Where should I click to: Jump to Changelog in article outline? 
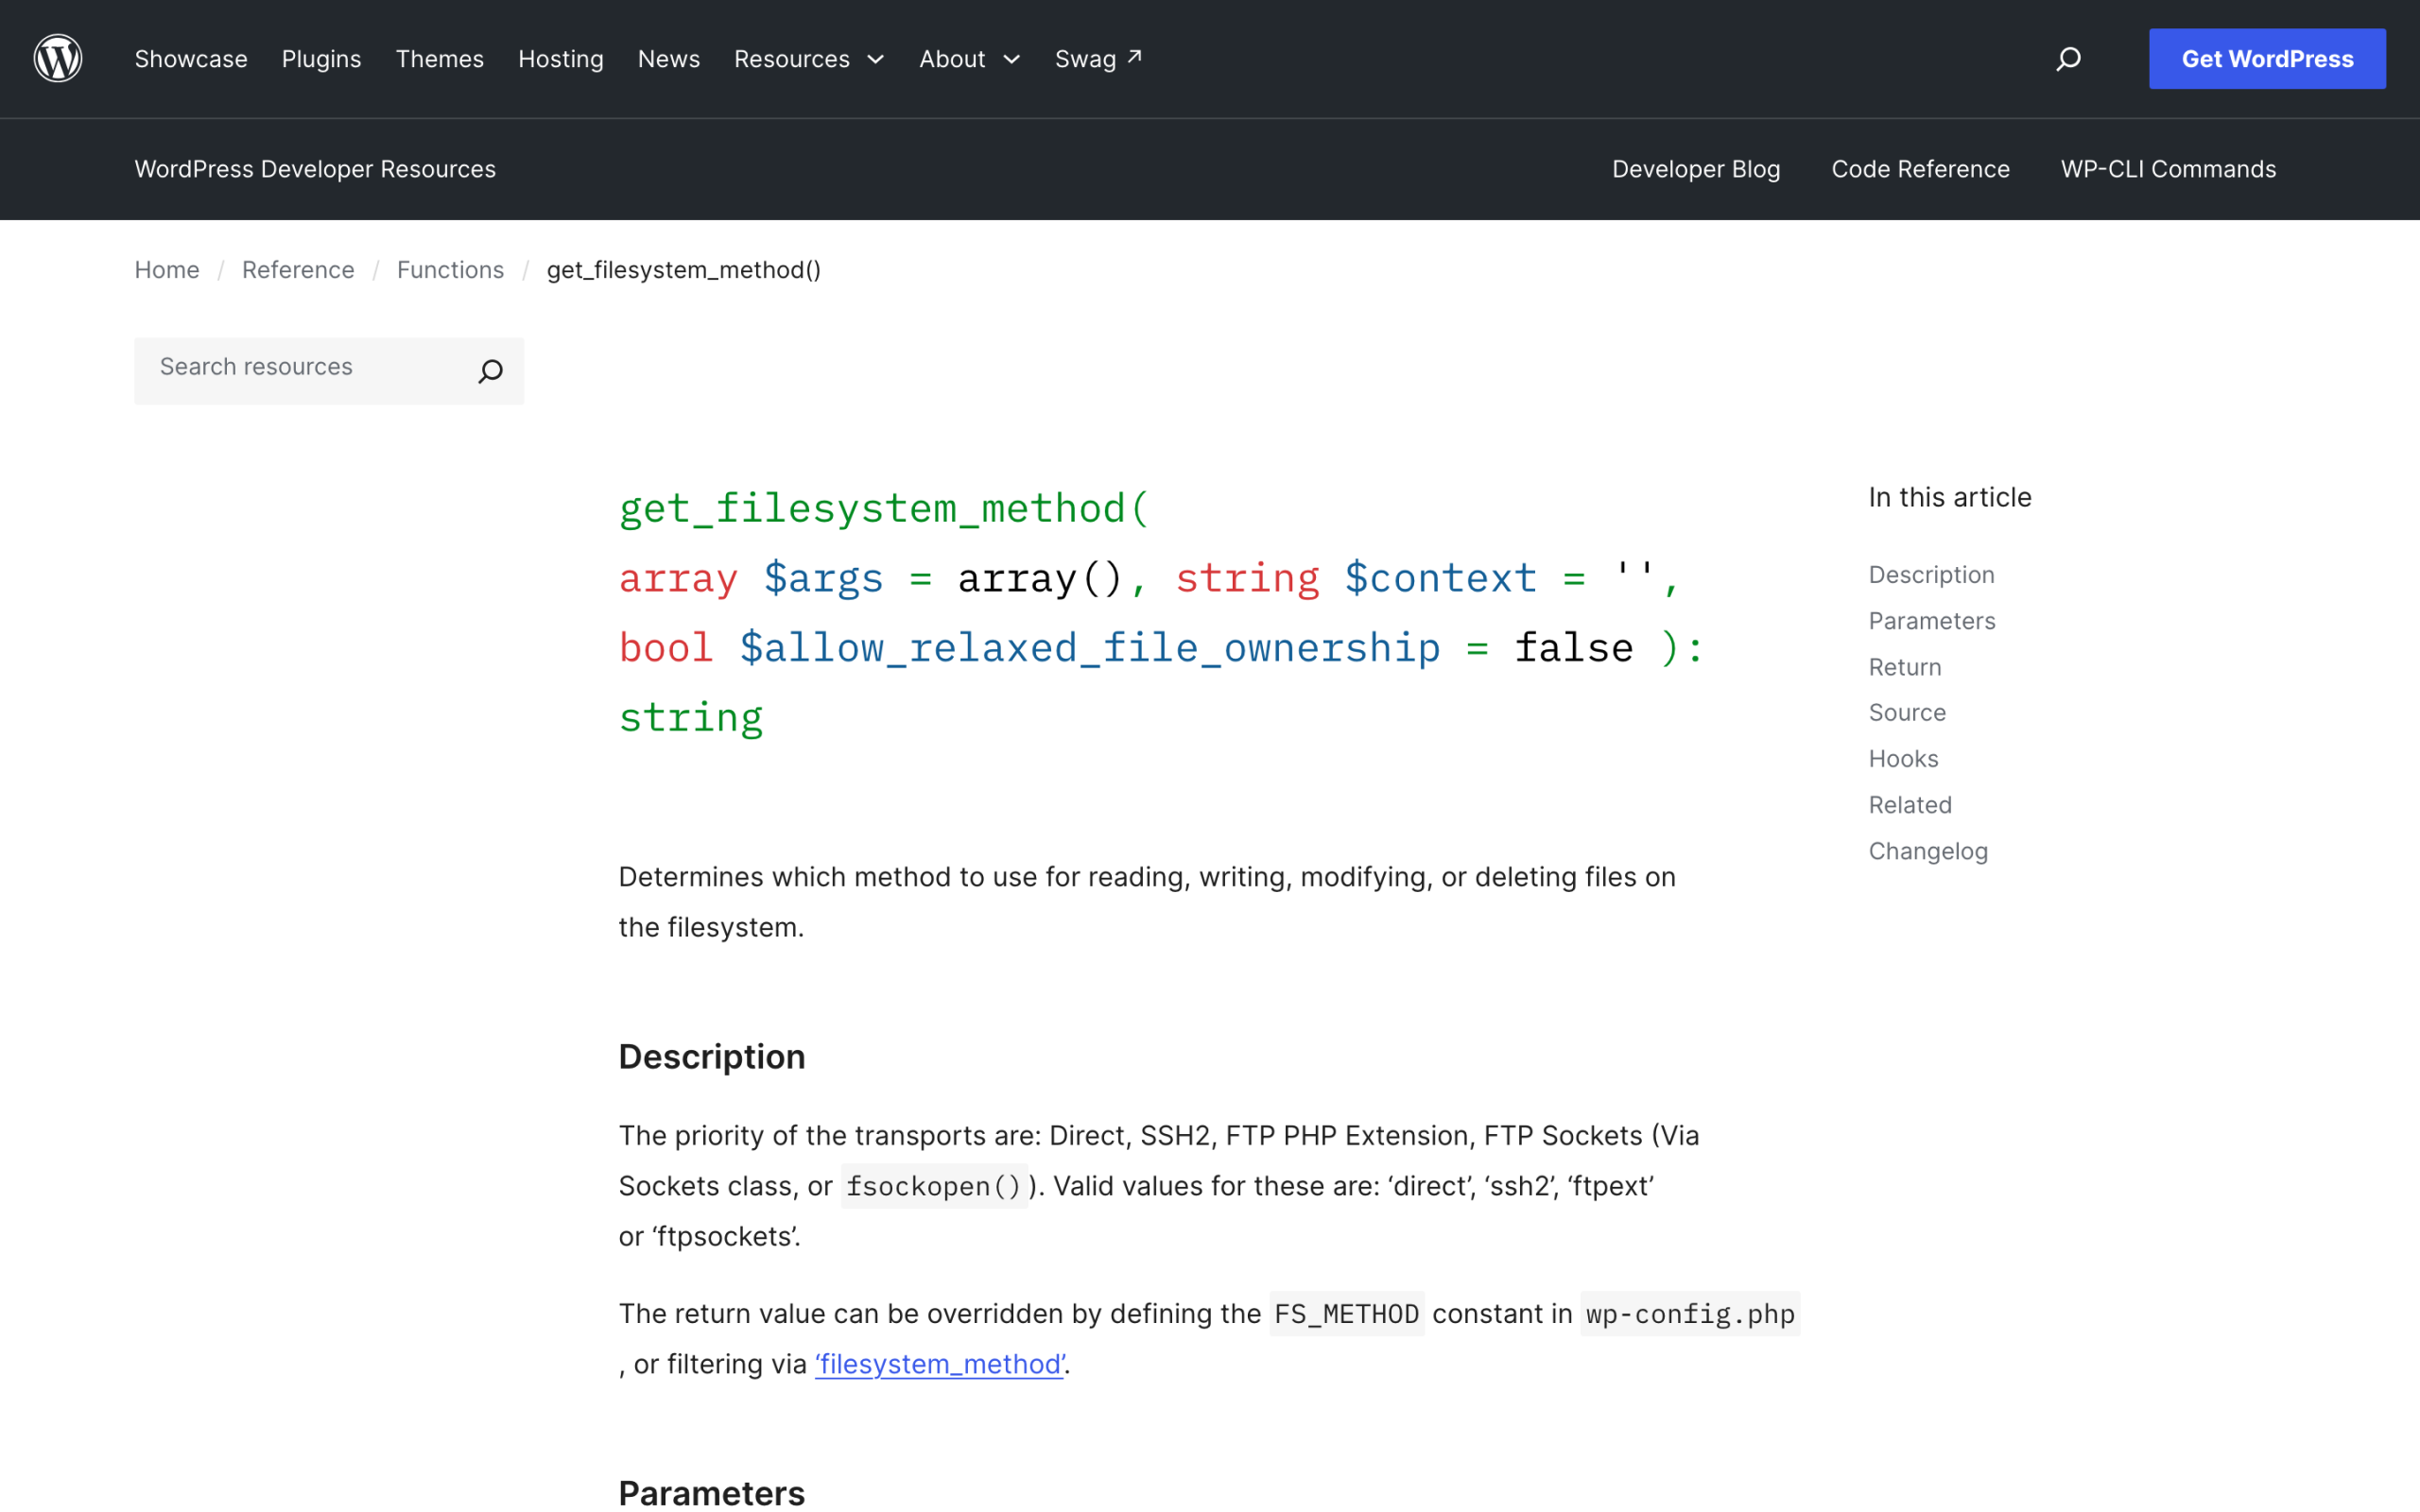coord(1928,851)
